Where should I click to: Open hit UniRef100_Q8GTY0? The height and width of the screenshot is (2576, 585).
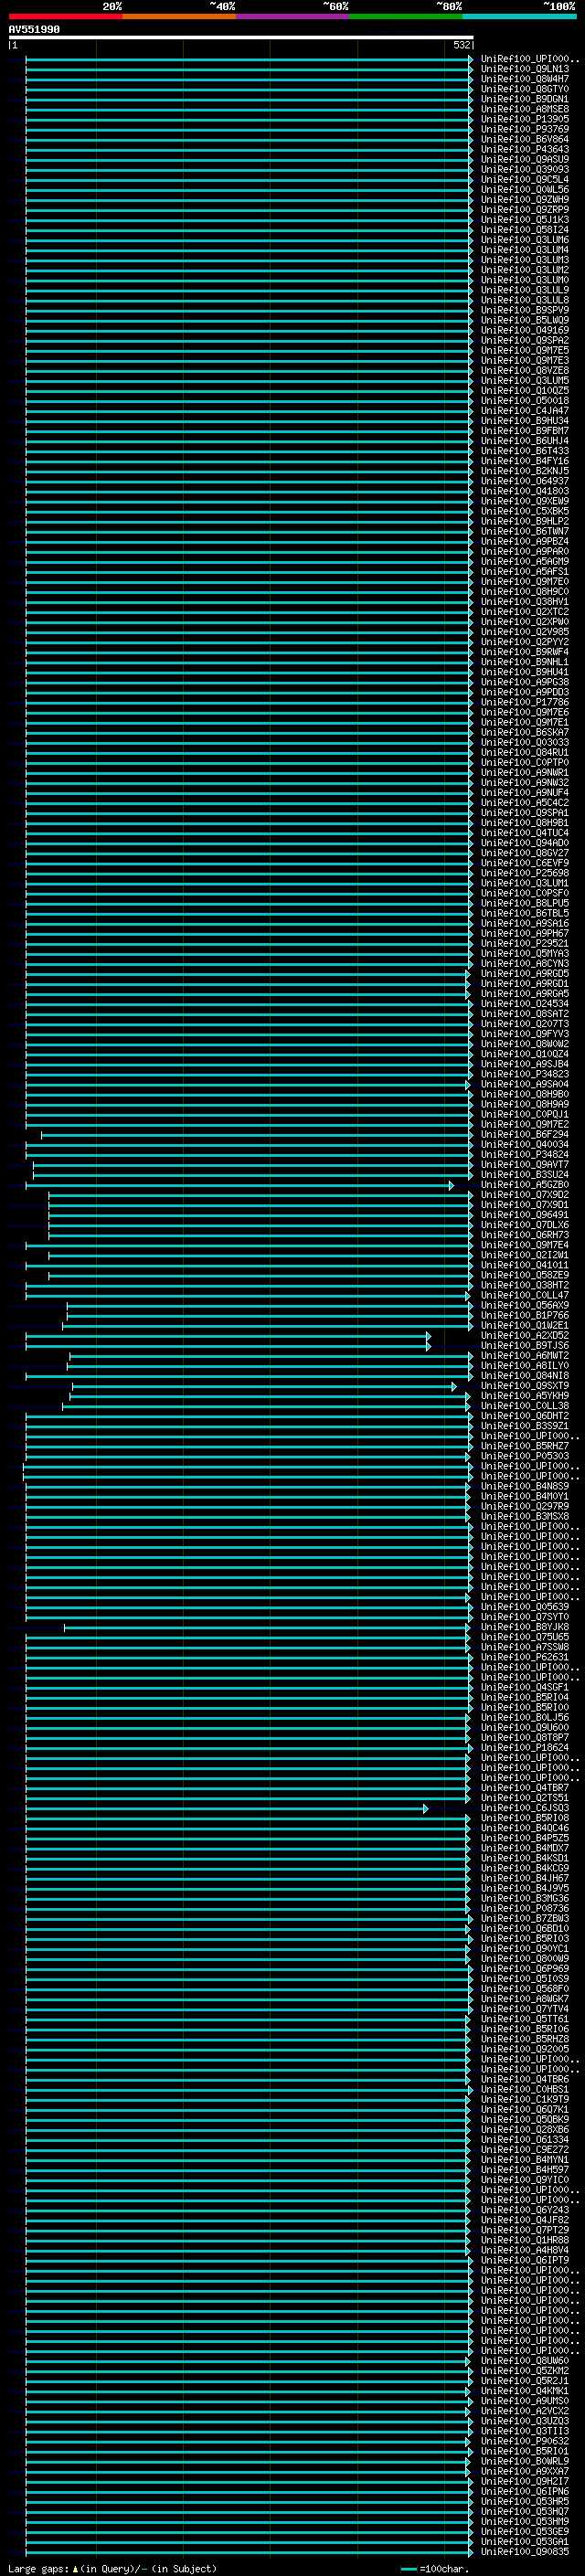click(525, 89)
